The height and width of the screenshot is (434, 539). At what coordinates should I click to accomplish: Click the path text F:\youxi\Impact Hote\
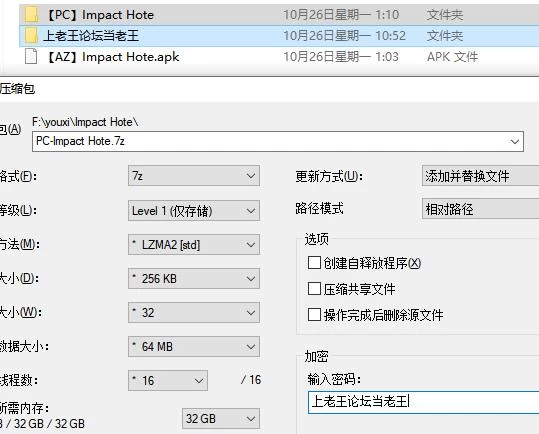(x=85, y=122)
